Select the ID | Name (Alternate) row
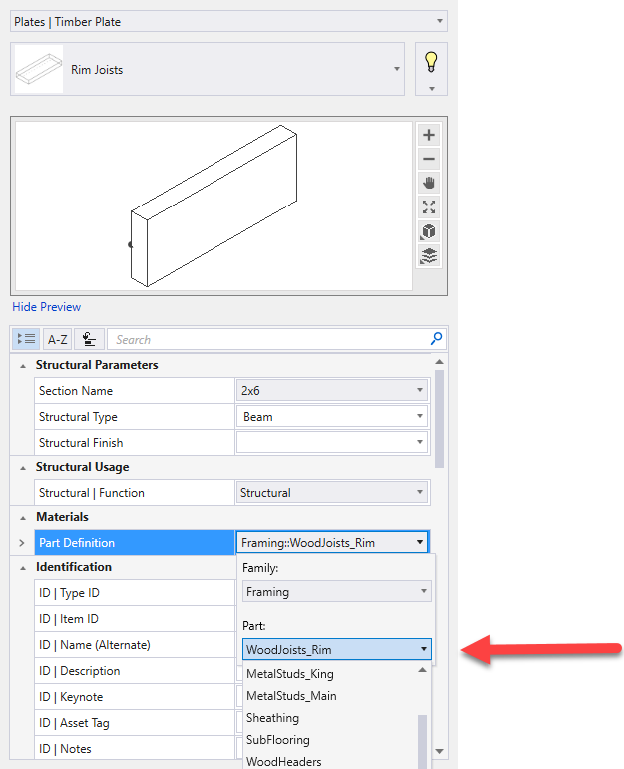This screenshot has width=624, height=769. (x=134, y=645)
